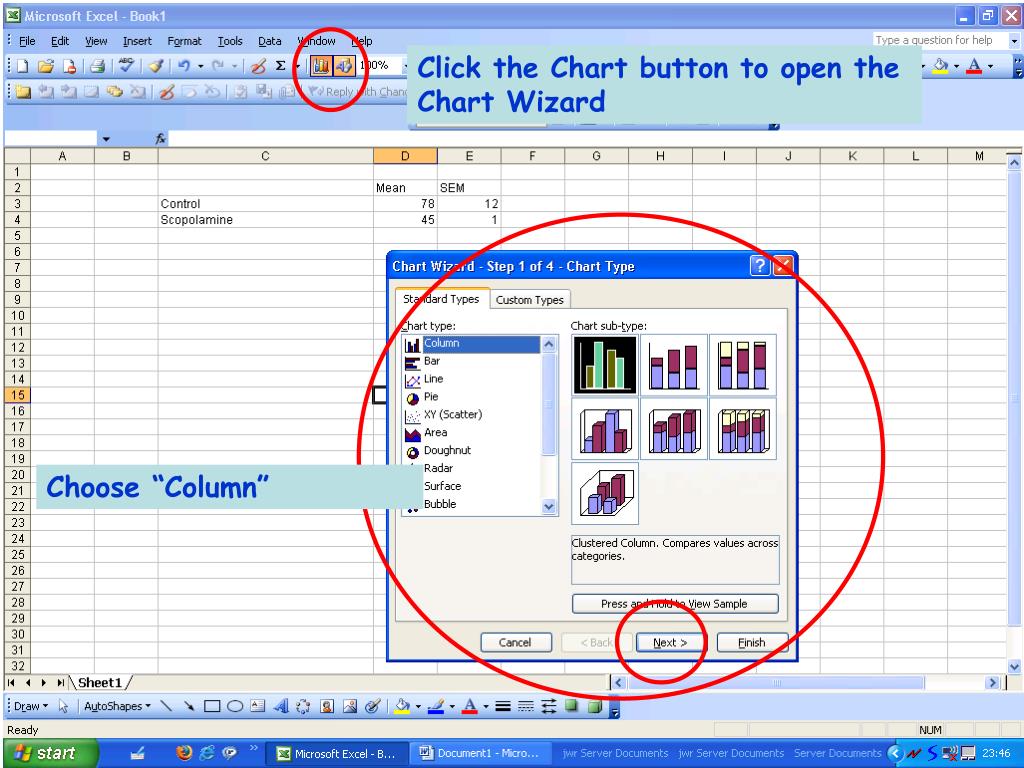Select the Sheet1 worksheet tab
1024x768 pixels.
[x=100, y=682]
